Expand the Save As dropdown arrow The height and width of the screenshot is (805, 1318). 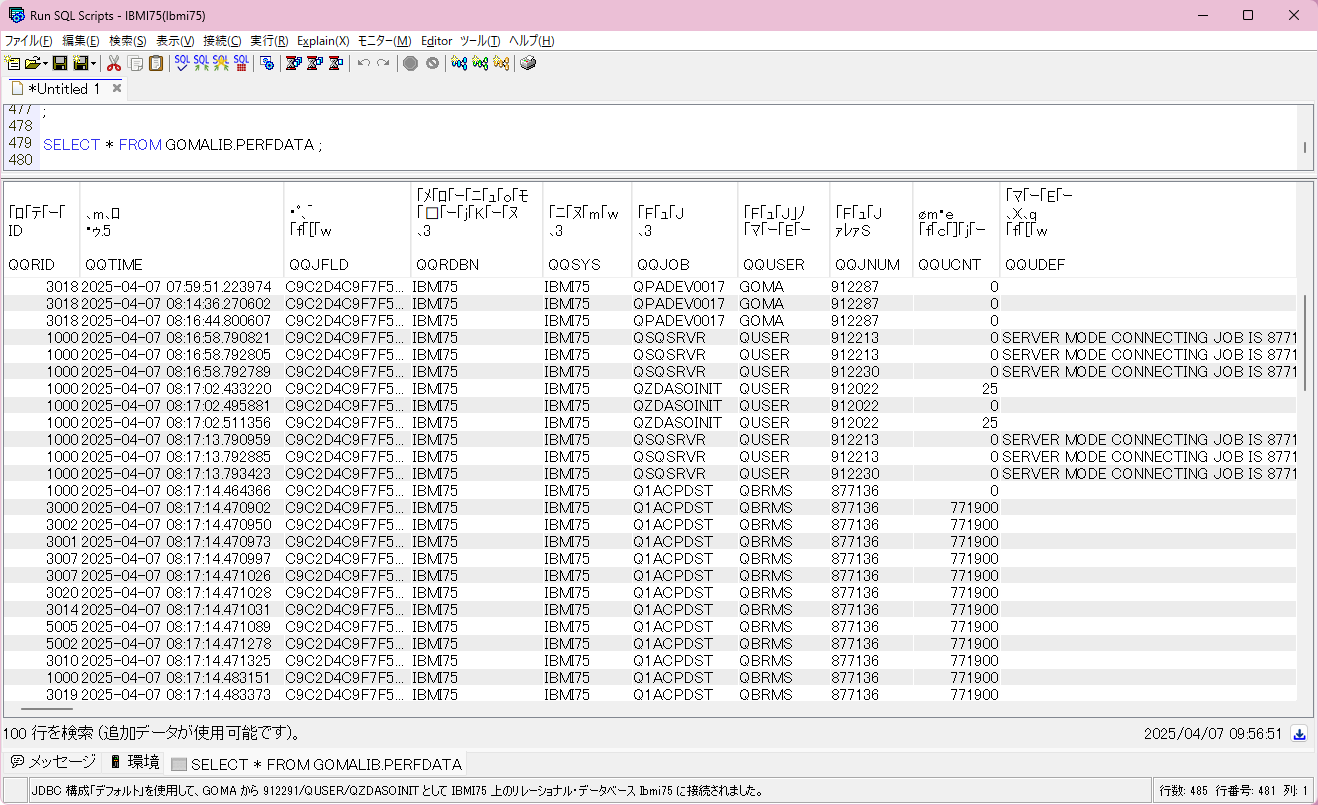(93, 63)
